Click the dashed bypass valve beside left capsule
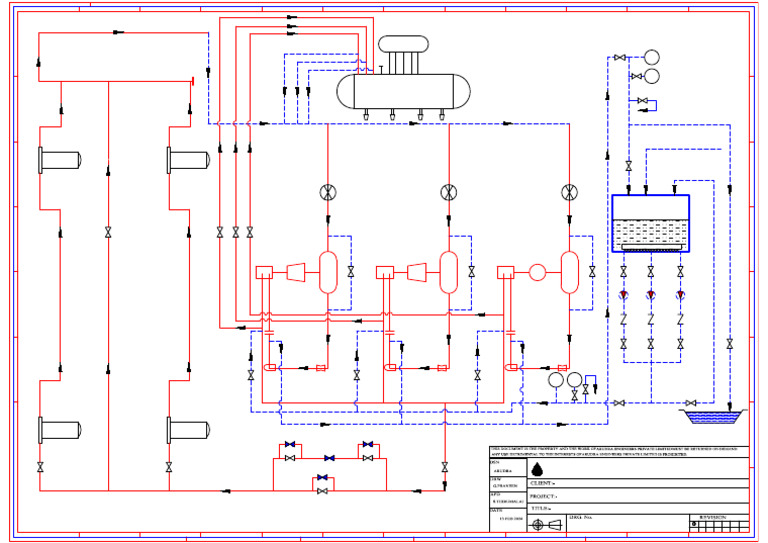The height and width of the screenshot is (543, 768). (351, 272)
